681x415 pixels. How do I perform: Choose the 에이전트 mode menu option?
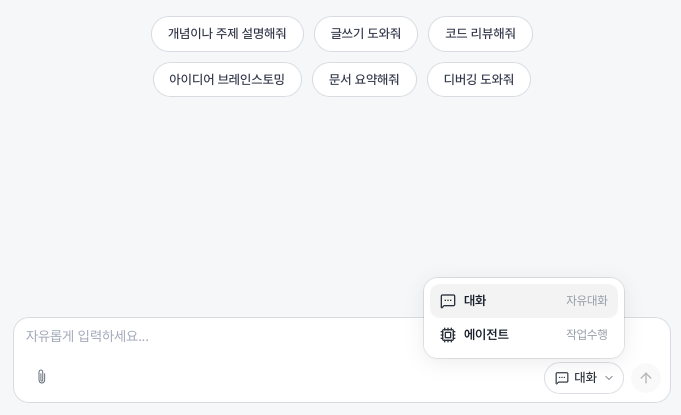[487, 335]
